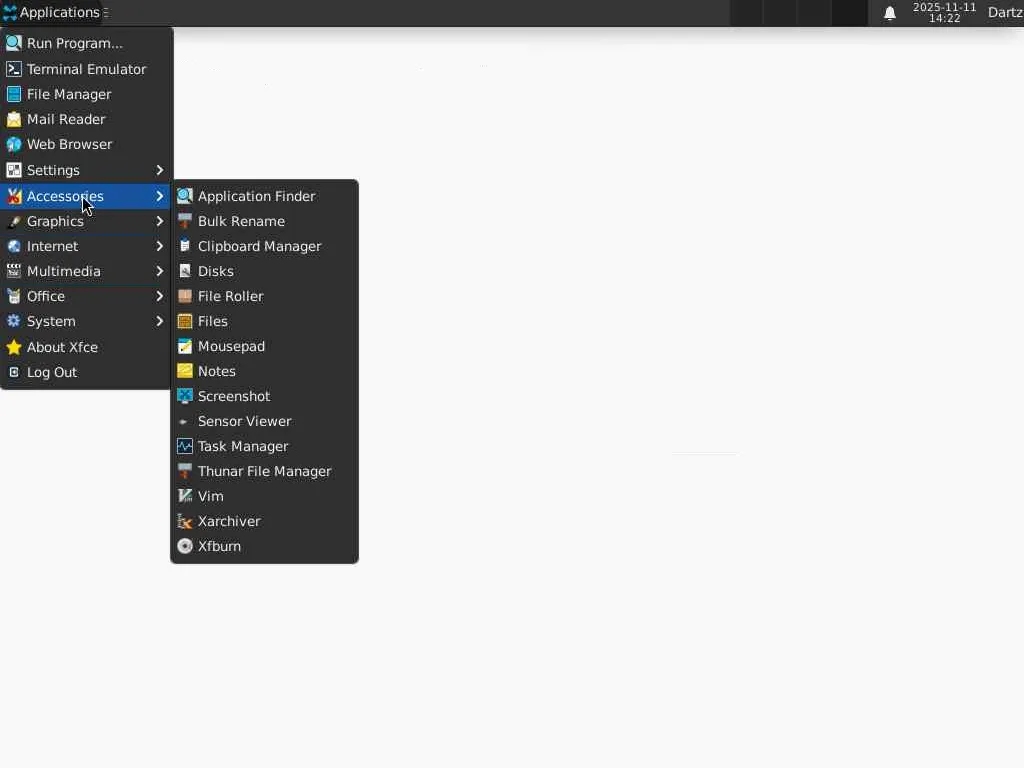Click the Notes yellow sticky icon
The image size is (1024, 768).
[185, 371]
